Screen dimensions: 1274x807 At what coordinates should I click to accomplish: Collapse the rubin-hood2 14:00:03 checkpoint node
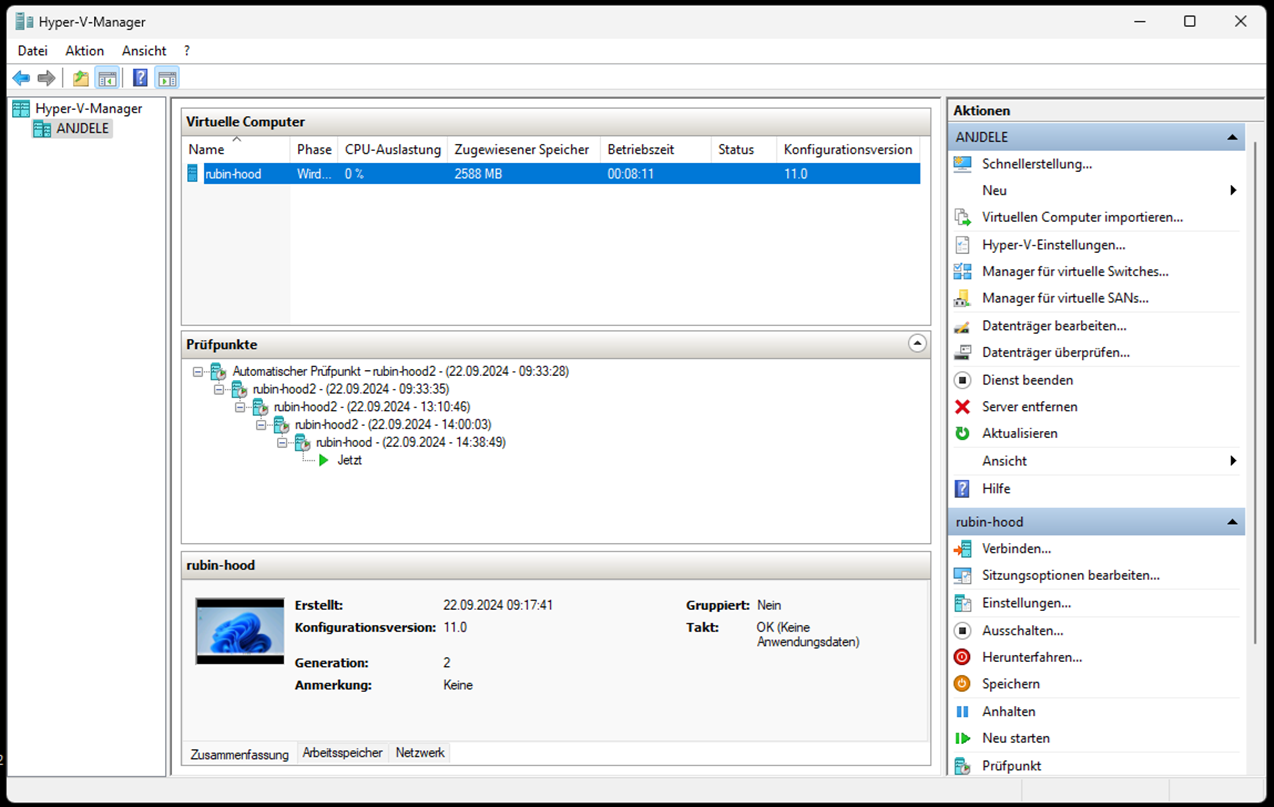tap(261, 425)
